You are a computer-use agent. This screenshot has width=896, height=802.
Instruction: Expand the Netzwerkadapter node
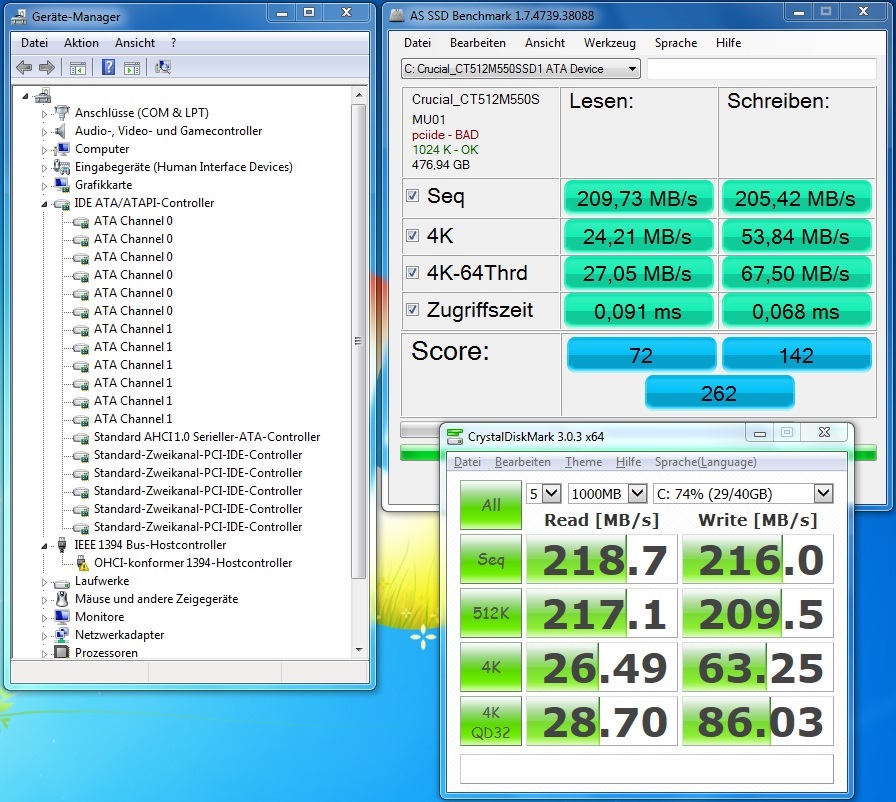[x=44, y=635]
